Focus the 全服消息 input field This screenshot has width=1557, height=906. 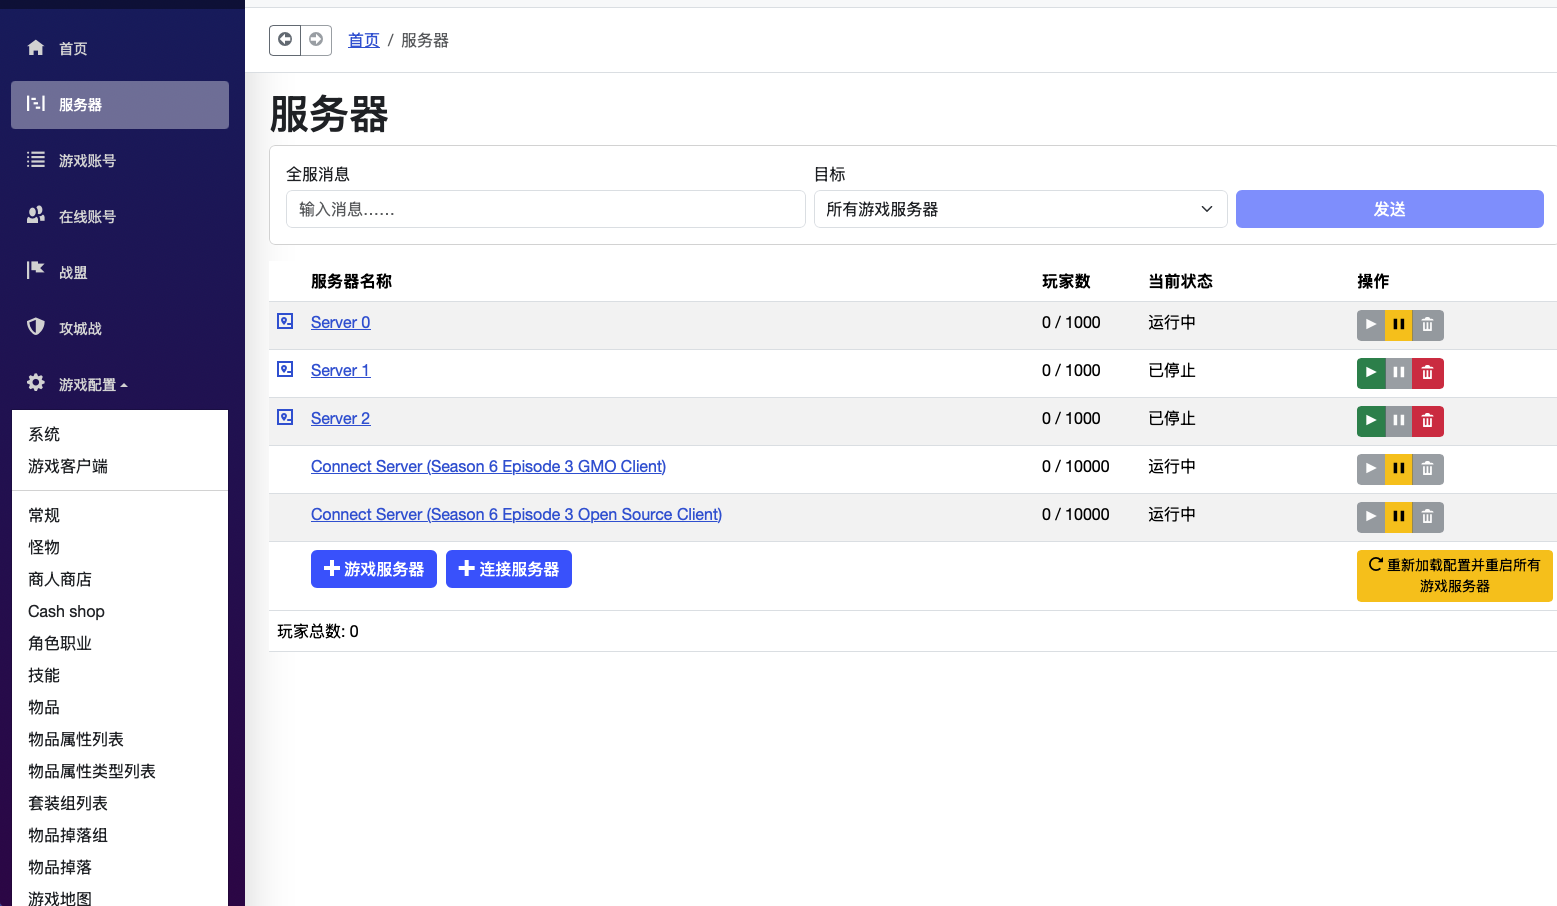point(546,209)
